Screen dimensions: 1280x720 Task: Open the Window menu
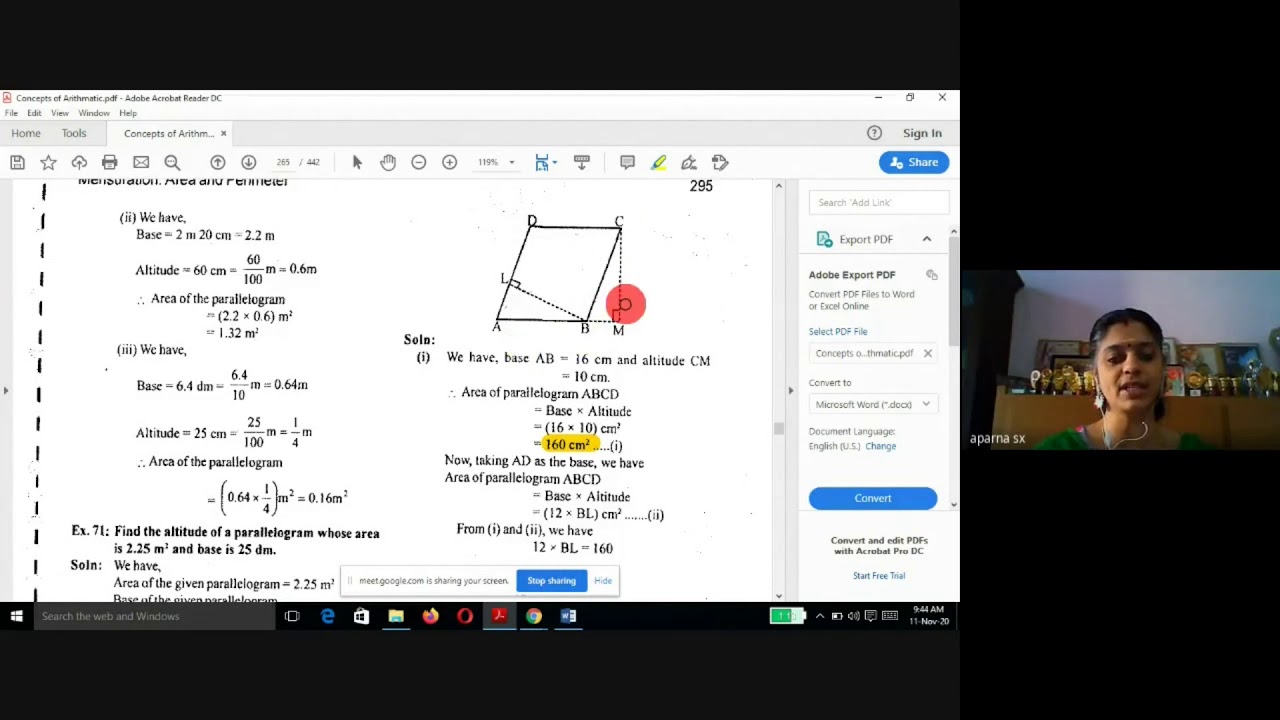pos(94,113)
